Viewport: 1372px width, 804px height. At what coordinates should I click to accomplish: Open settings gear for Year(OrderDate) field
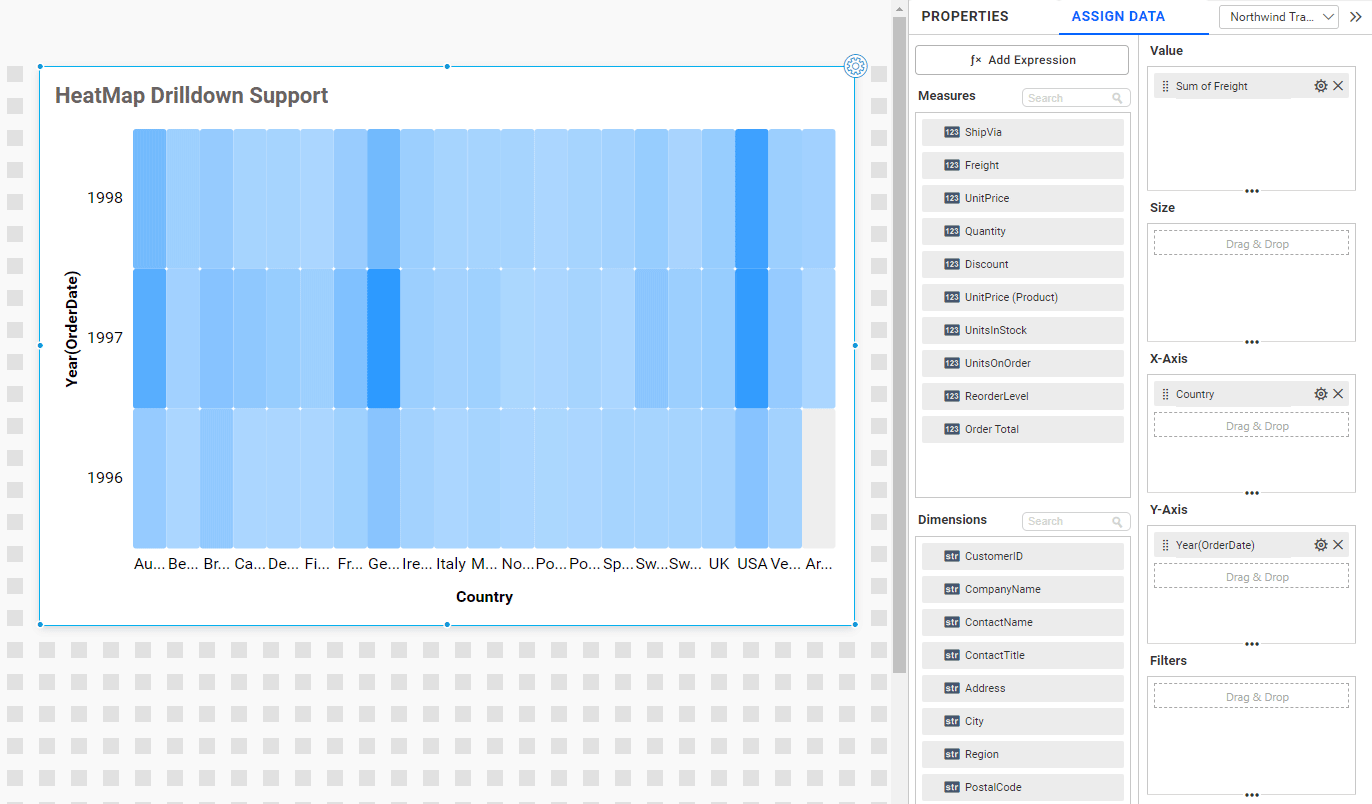click(1320, 544)
